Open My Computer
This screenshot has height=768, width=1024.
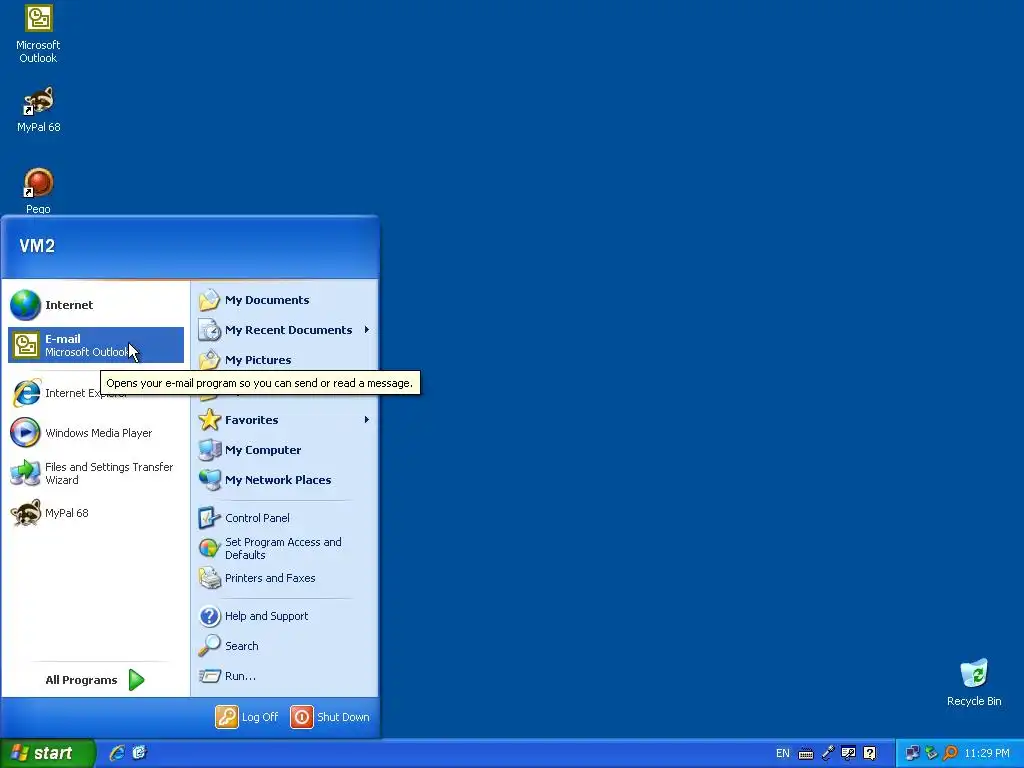285,450
